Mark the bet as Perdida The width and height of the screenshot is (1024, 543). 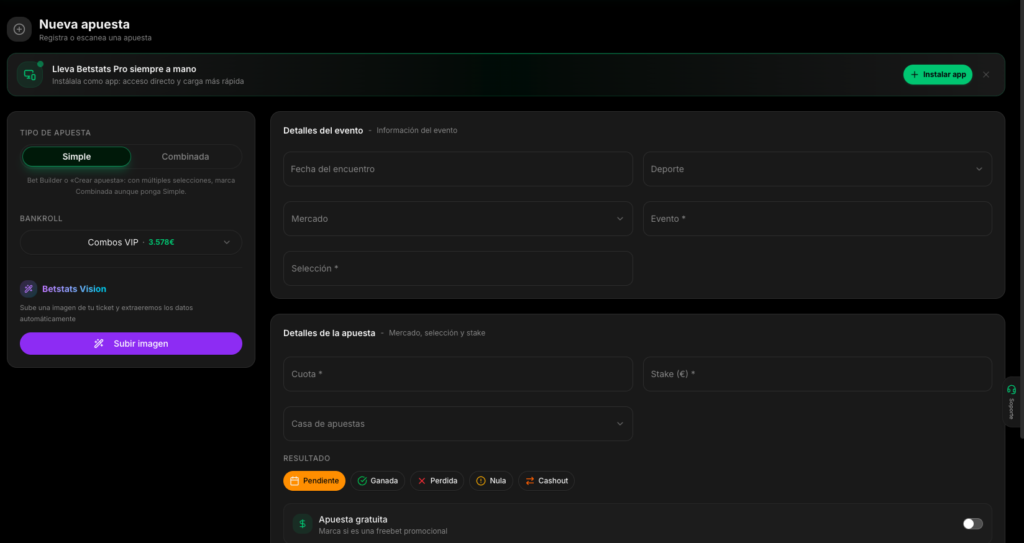click(437, 481)
